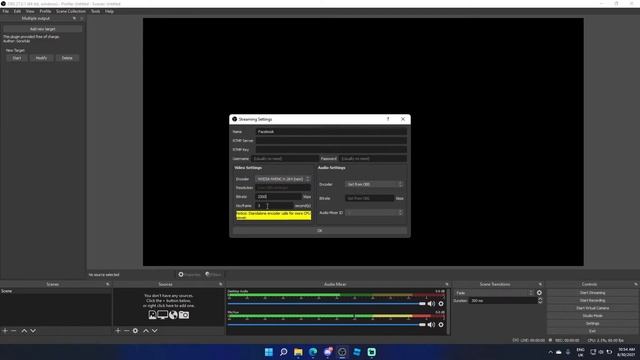The image size is (640, 360).
Task: Pop out the Scenes dock icon
Action: 108,284
